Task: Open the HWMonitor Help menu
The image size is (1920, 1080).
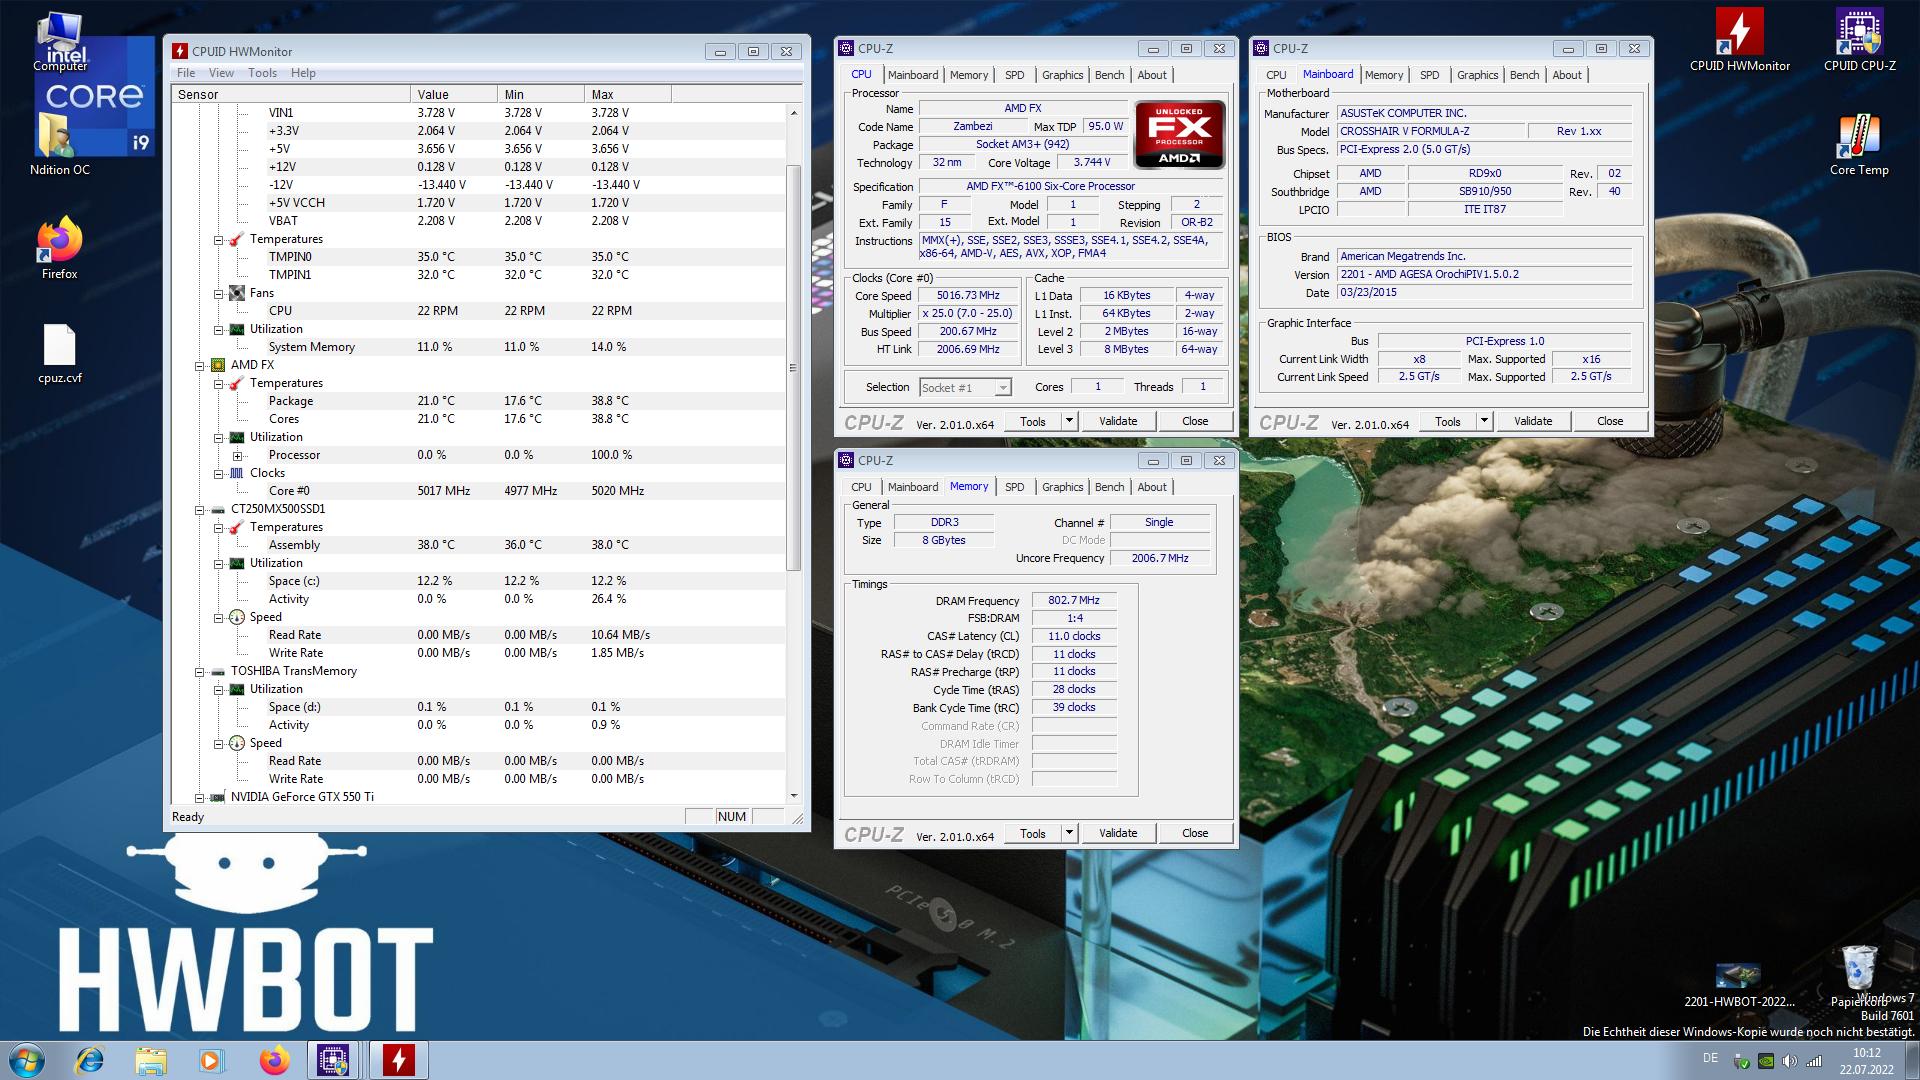Action: coord(303,73)
